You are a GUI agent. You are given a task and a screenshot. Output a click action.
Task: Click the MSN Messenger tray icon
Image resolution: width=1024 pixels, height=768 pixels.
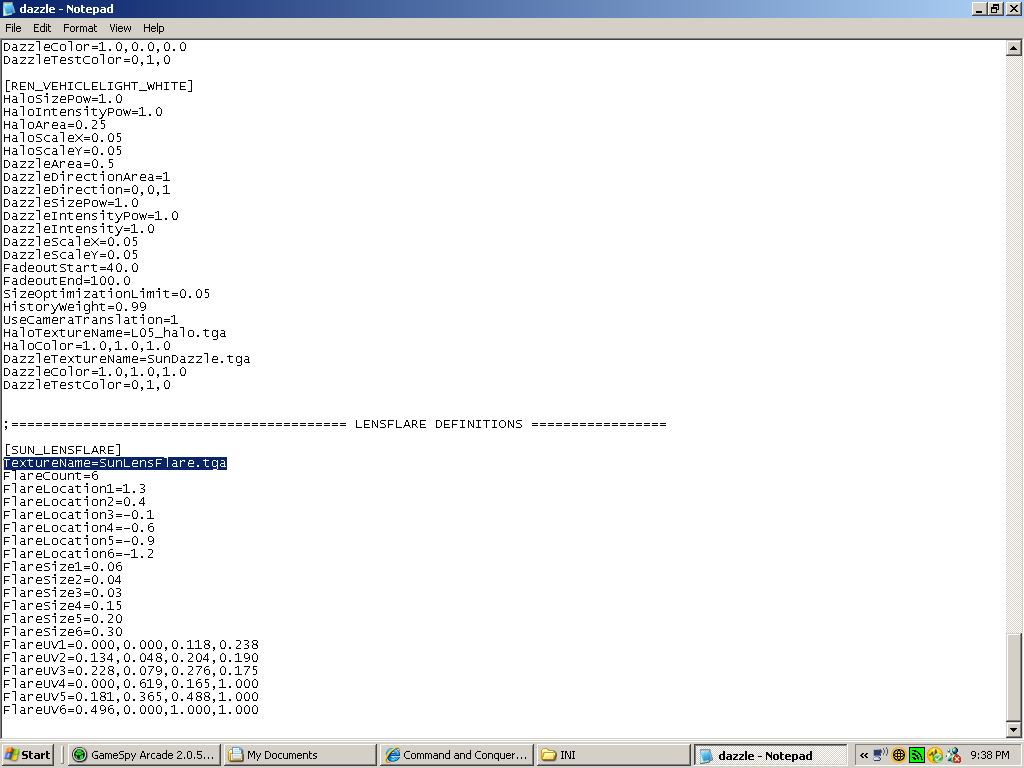coord(953,755)
